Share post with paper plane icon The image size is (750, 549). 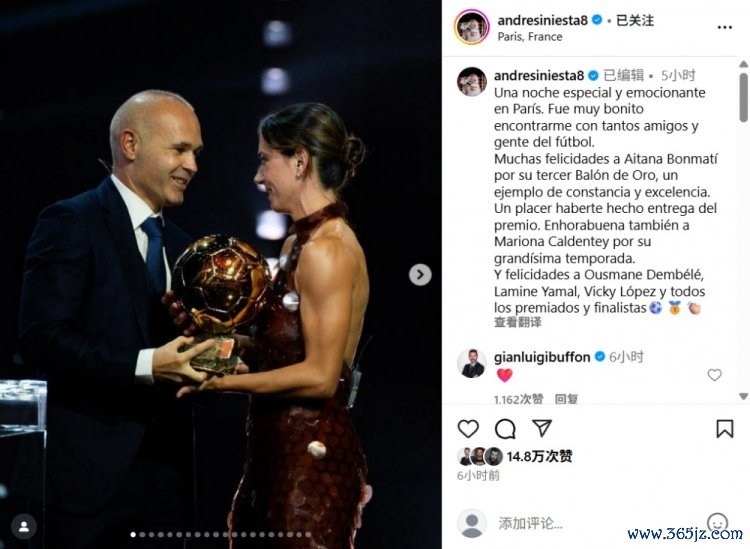(542, 428)
